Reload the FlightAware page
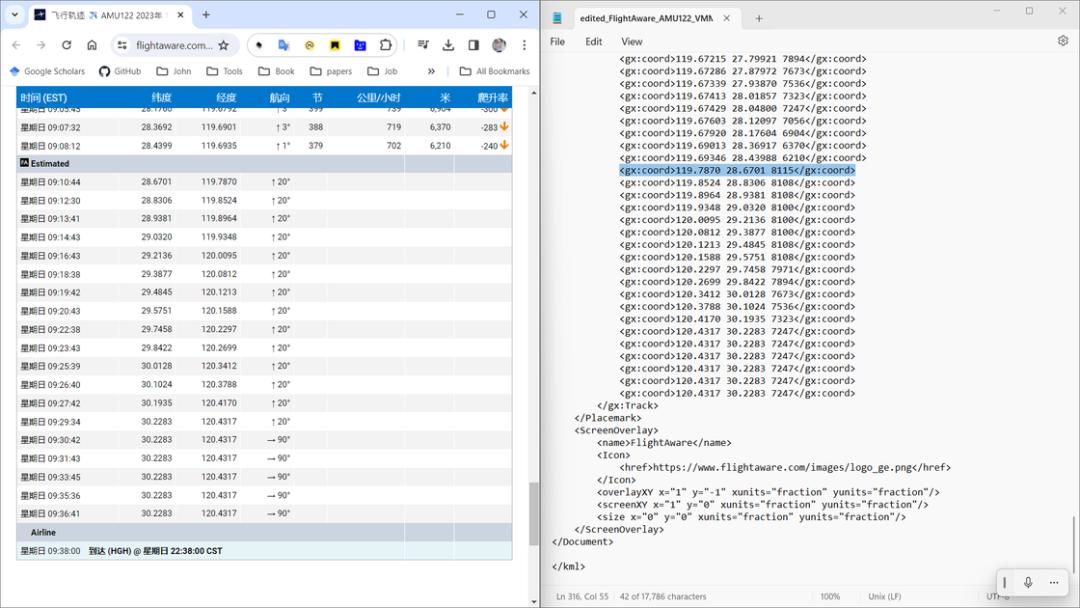1080x608 pixels. click(x=66, y=45)
